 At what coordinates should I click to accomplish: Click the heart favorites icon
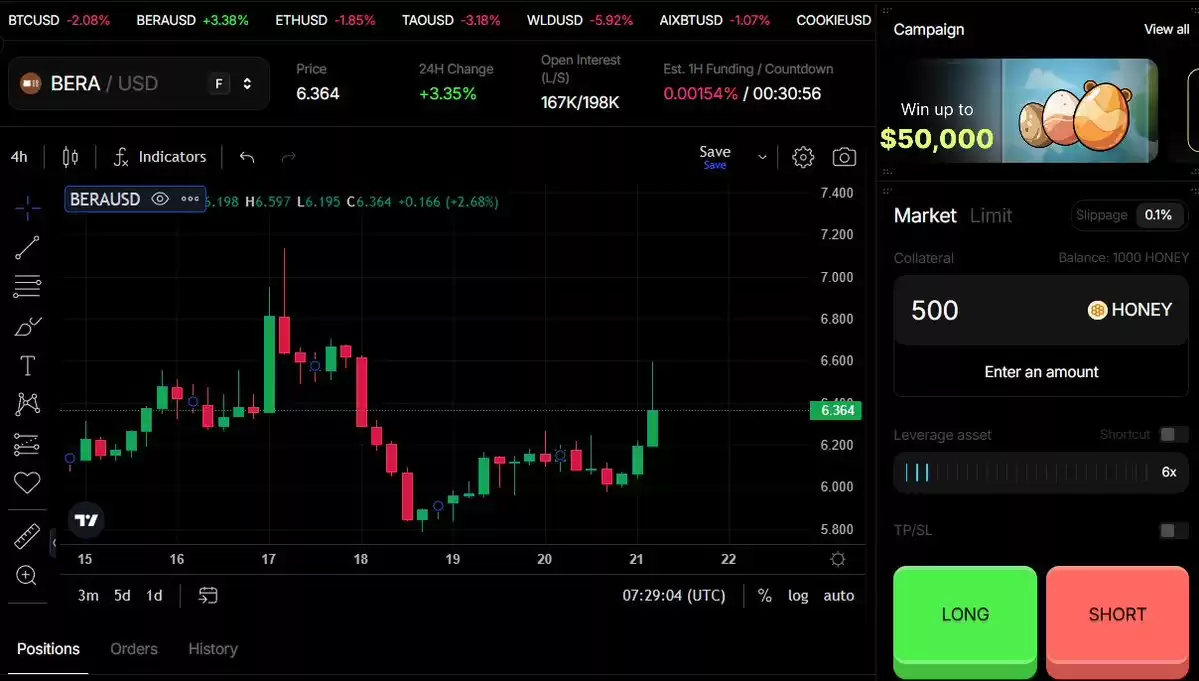(27, 482)
